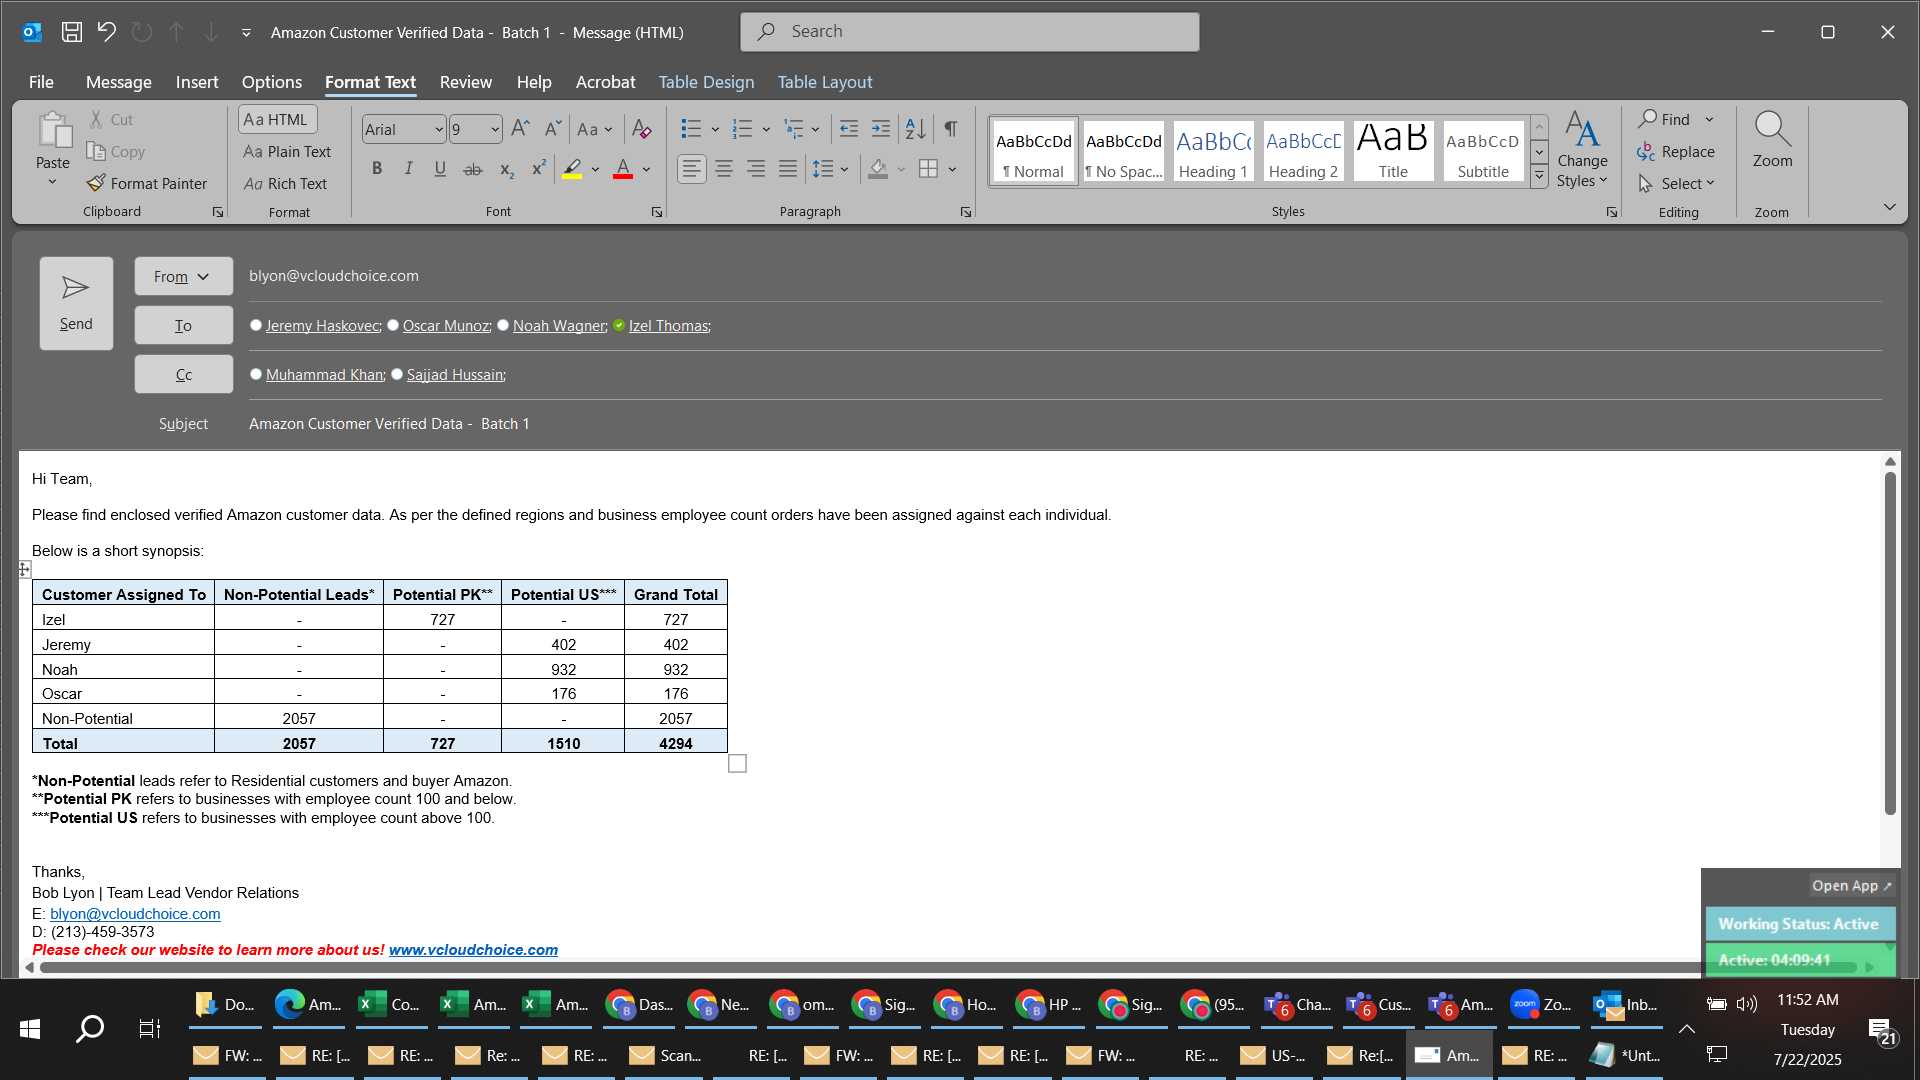
Task: Align text right
Action: (x=756, y=169)
